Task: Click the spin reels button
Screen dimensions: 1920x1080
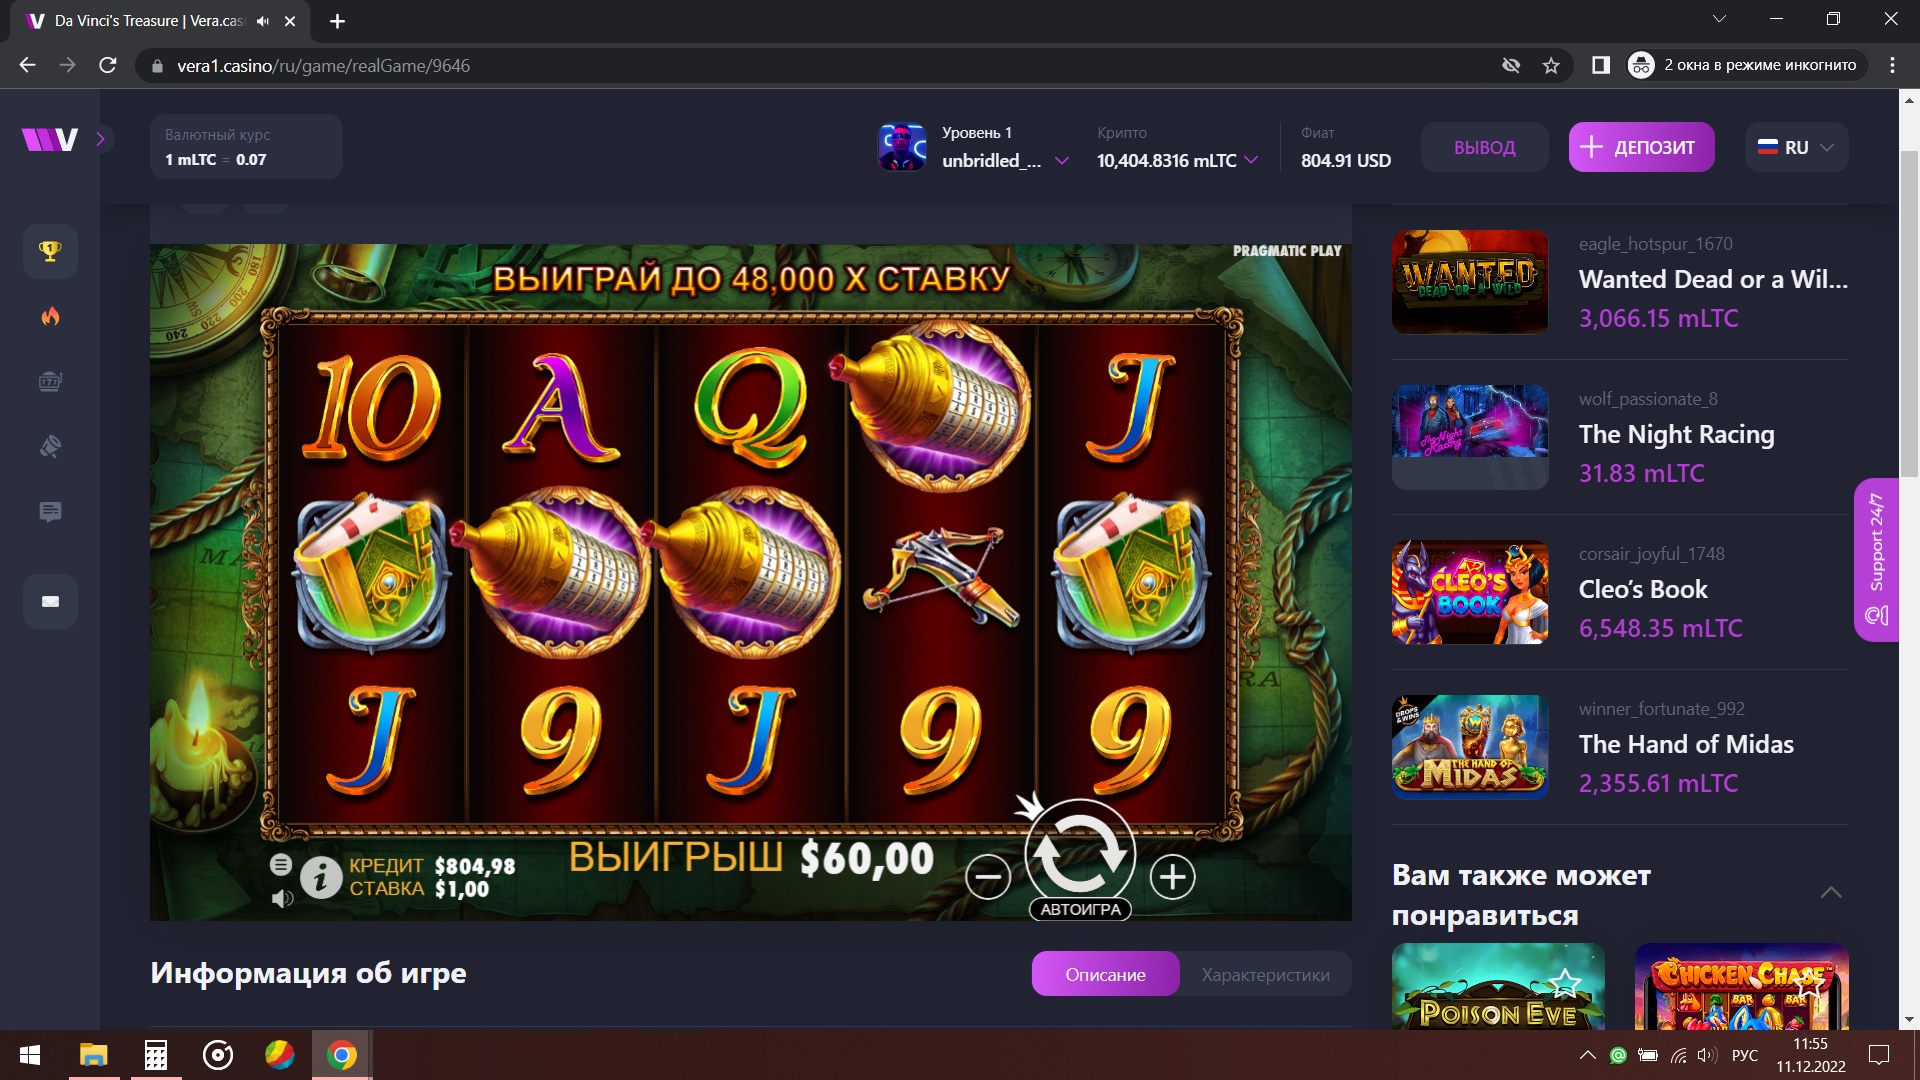Action: (1080, 852)
